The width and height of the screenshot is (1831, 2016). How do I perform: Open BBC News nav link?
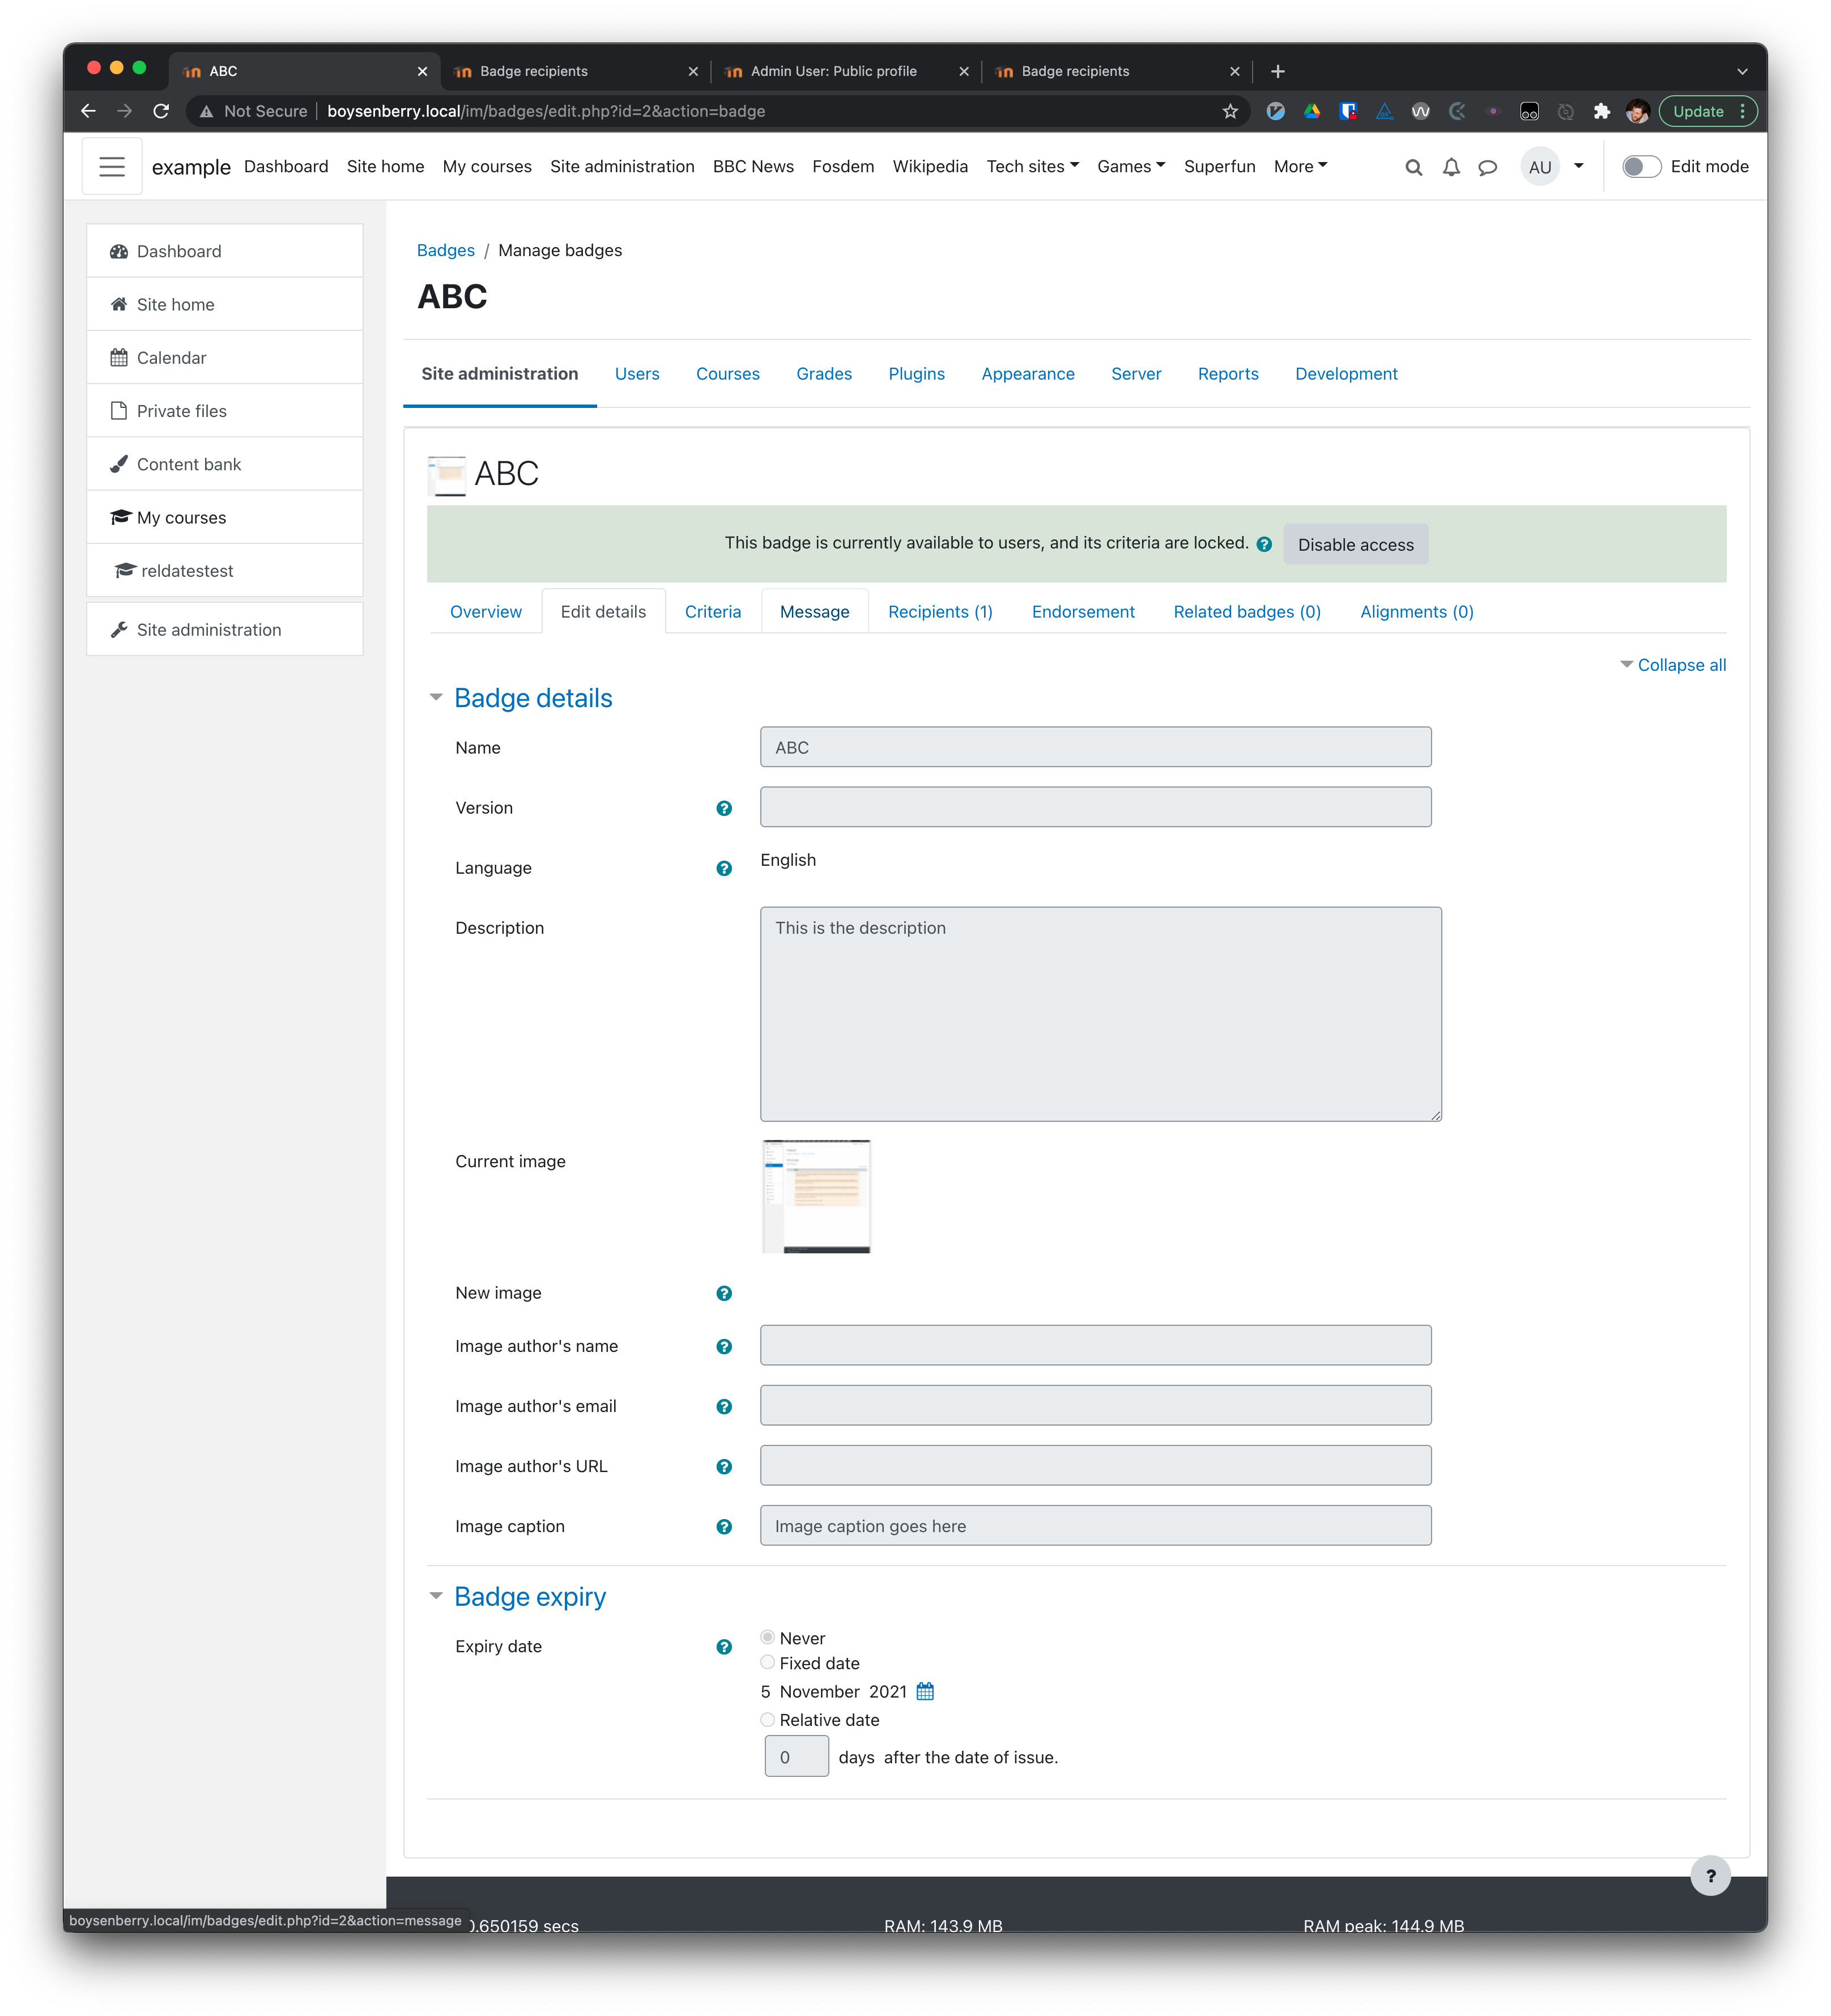tap(753, 167)
